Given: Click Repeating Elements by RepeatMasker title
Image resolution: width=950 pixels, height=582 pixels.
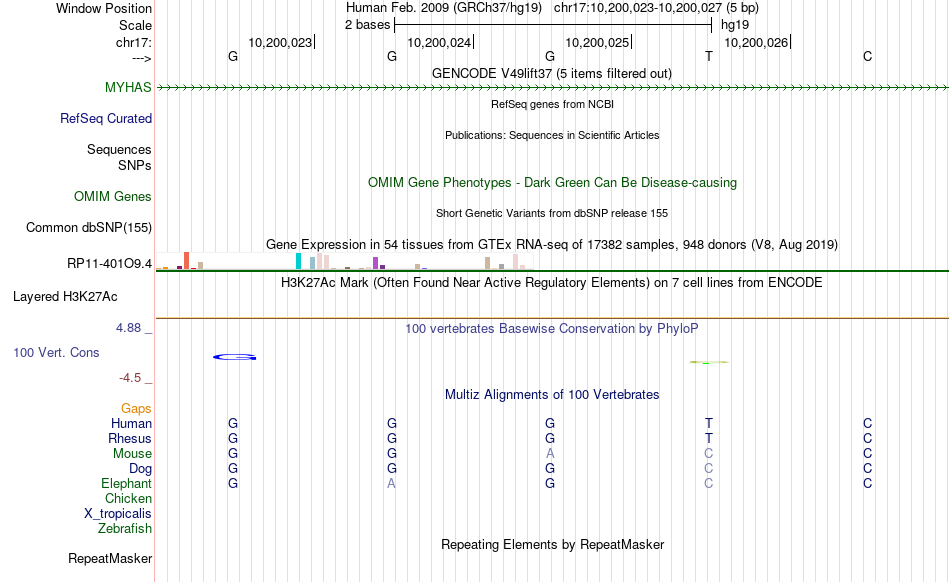Looking at the screenshot, I should (x=553, y=544).
